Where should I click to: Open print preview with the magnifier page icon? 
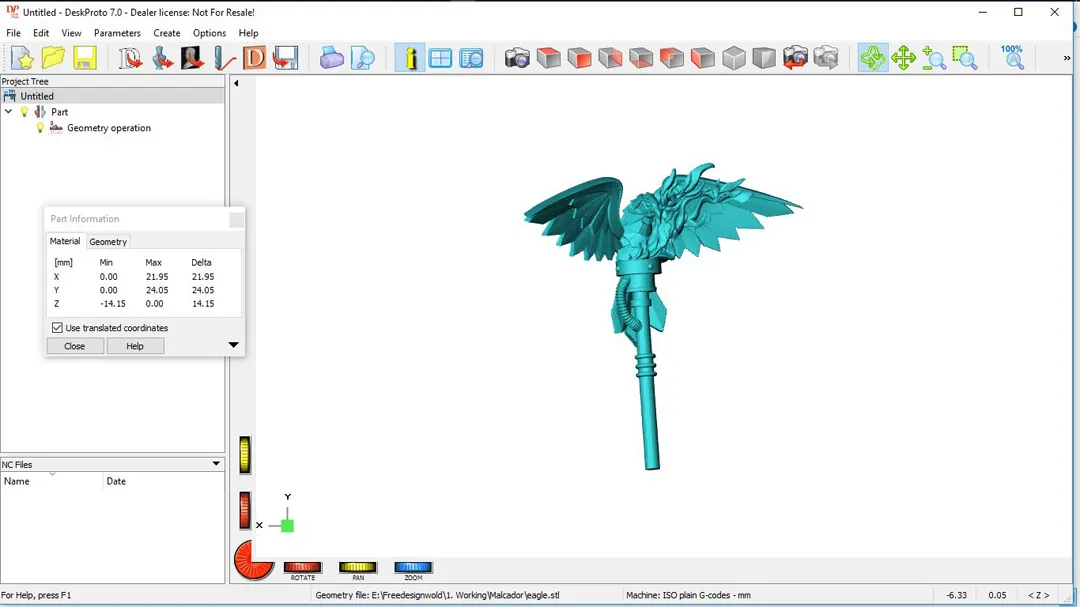[x=362, y=58]
